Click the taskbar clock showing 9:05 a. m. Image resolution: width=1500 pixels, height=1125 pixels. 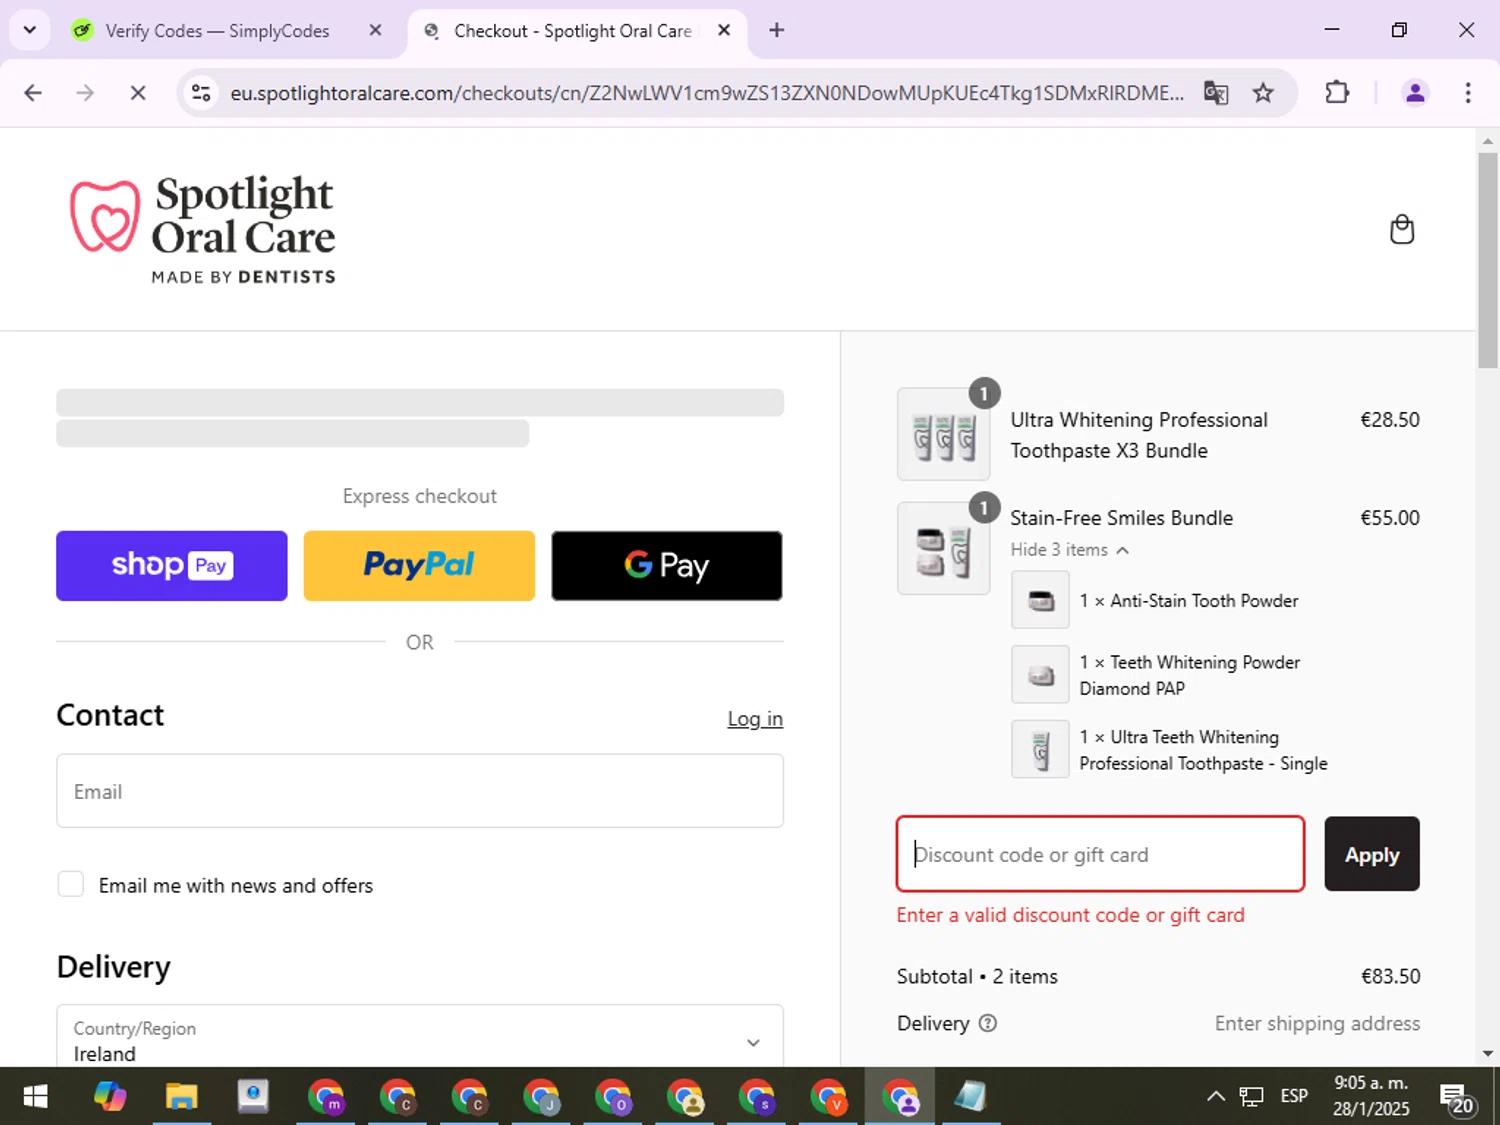pos(1371,1096)
